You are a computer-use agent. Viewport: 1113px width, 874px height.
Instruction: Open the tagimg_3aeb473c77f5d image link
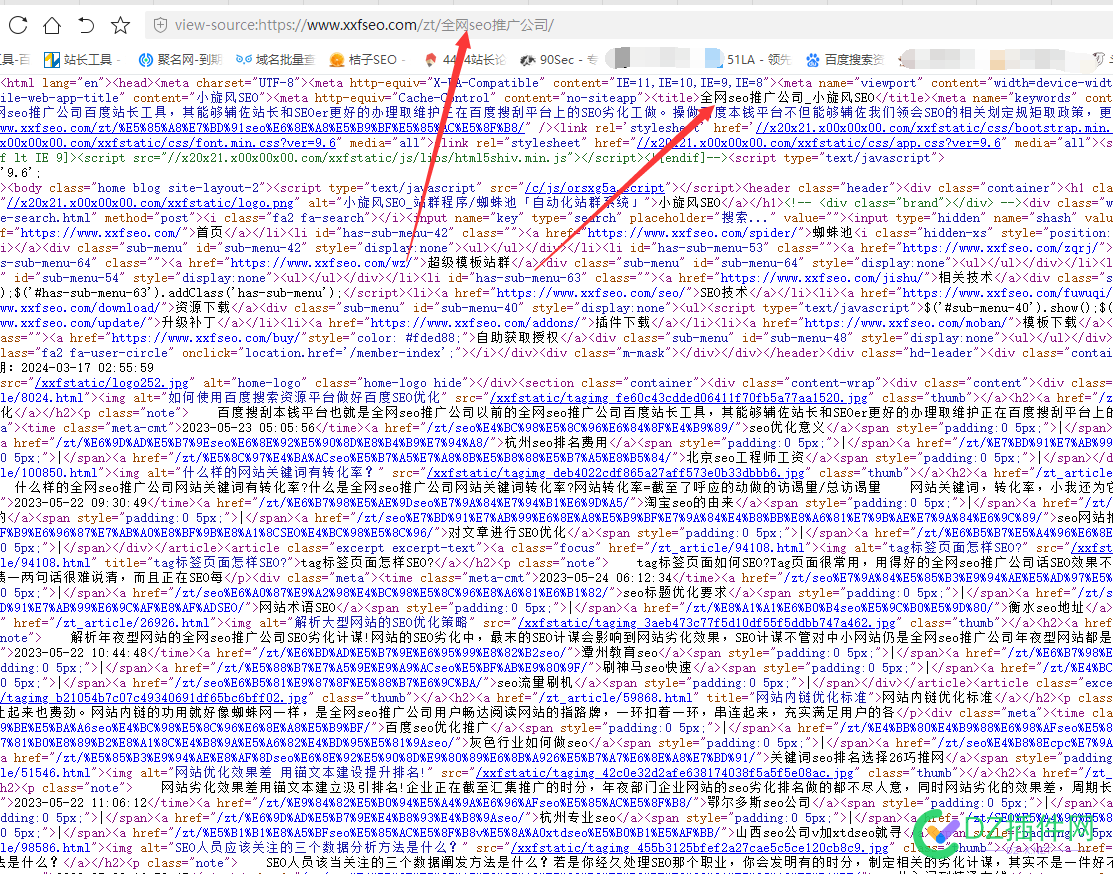[x=707, y=623]
